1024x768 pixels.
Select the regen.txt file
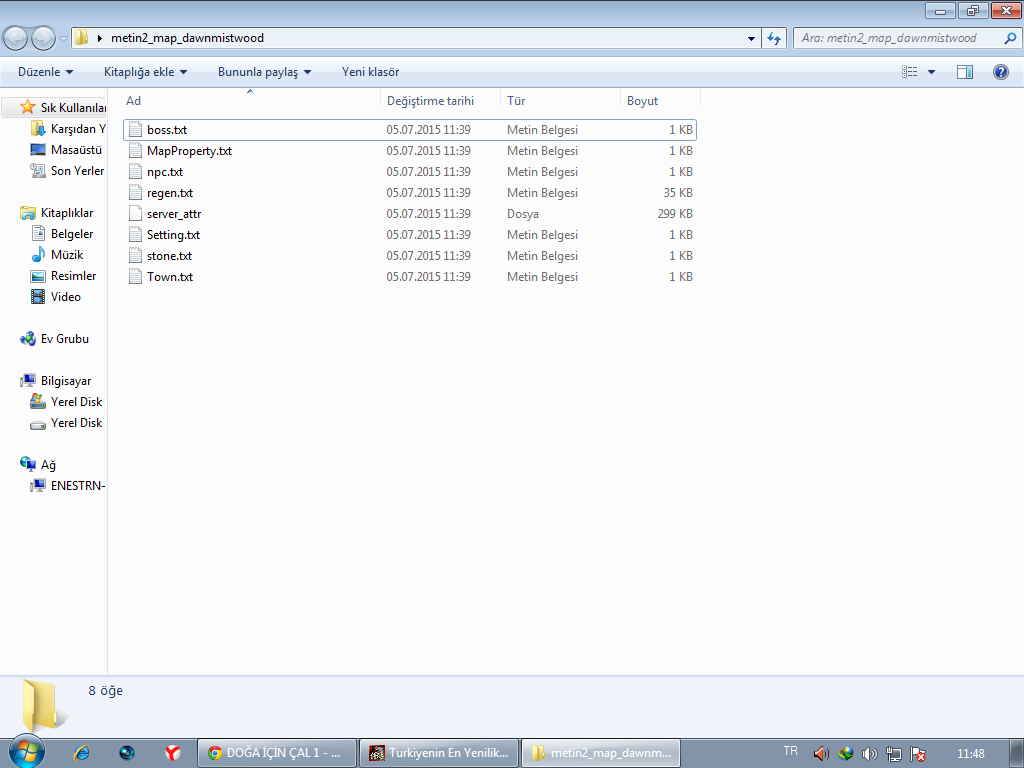point(409,193)
